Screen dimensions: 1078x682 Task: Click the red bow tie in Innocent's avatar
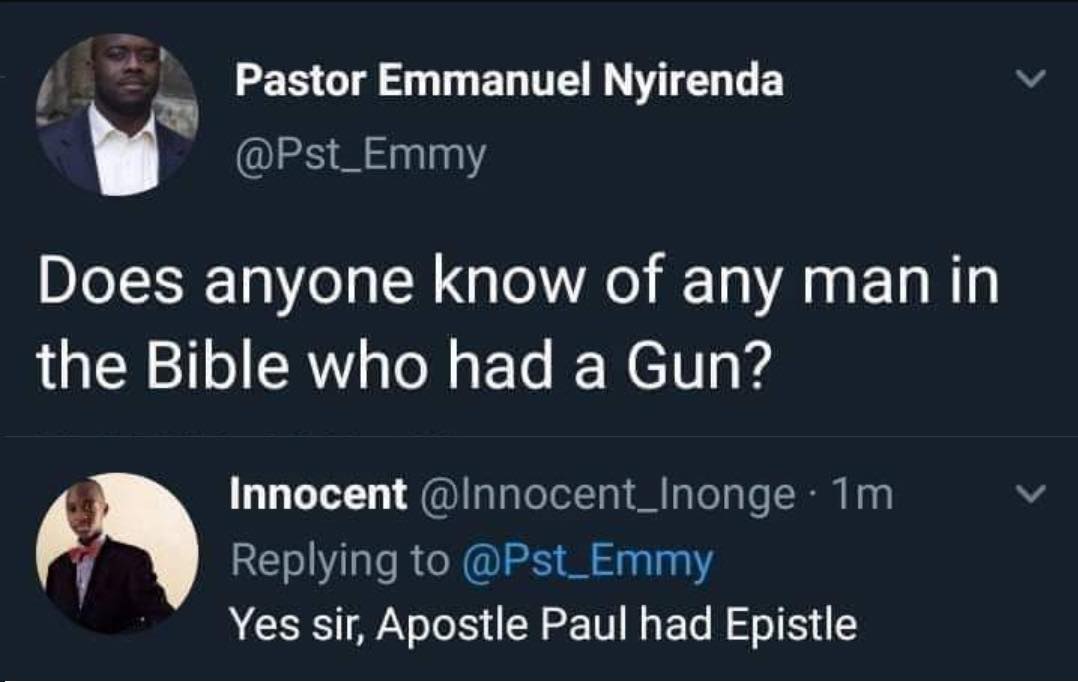(82, 553)
